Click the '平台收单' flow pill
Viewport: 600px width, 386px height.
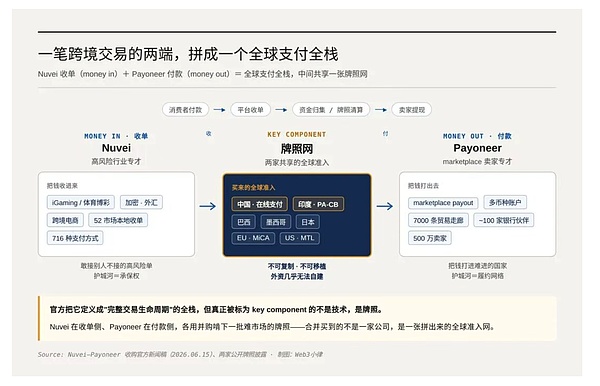tap(250, 110)
